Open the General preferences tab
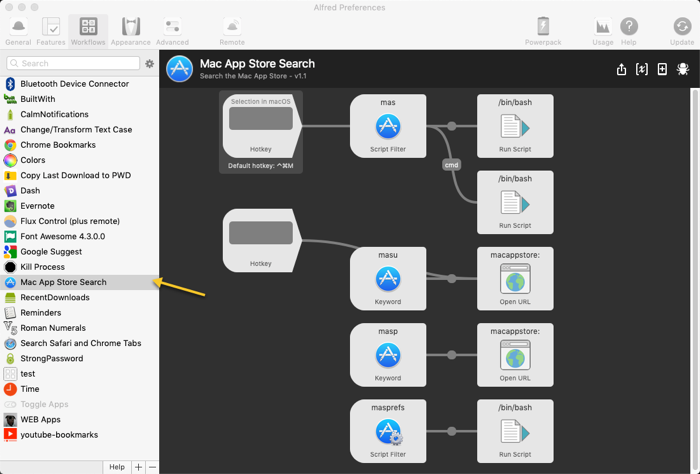 (x=18, y=31)
